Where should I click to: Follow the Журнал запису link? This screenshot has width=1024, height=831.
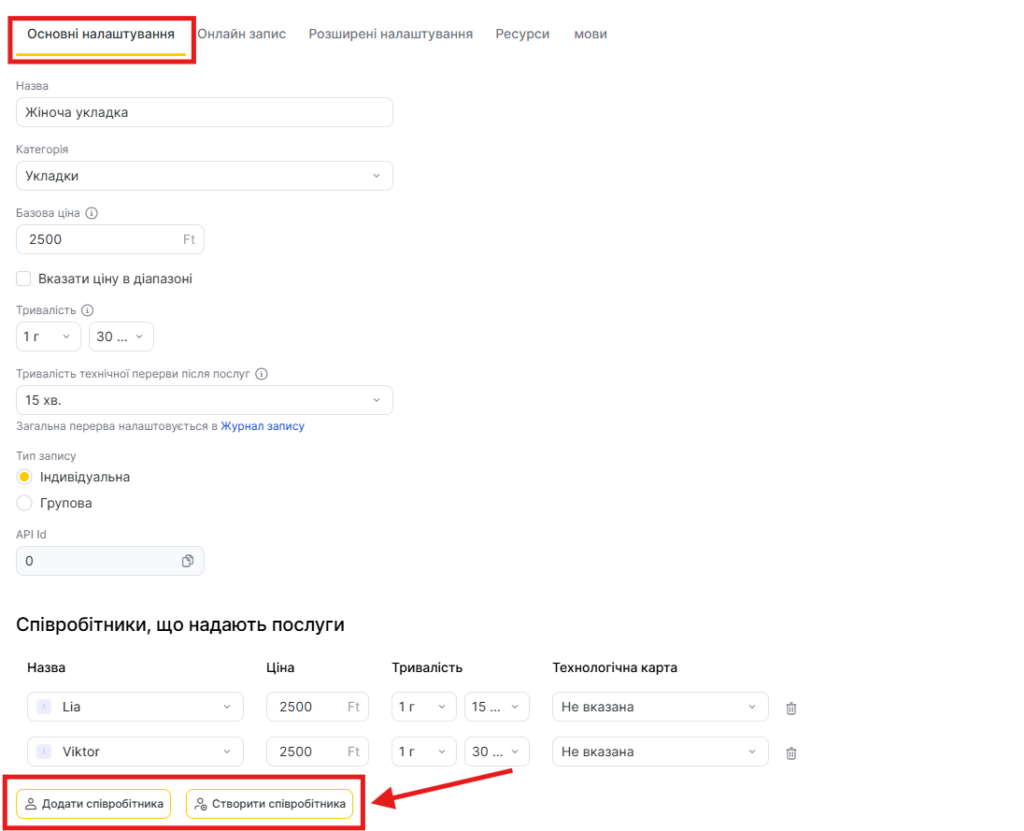(x=262, y=426)
